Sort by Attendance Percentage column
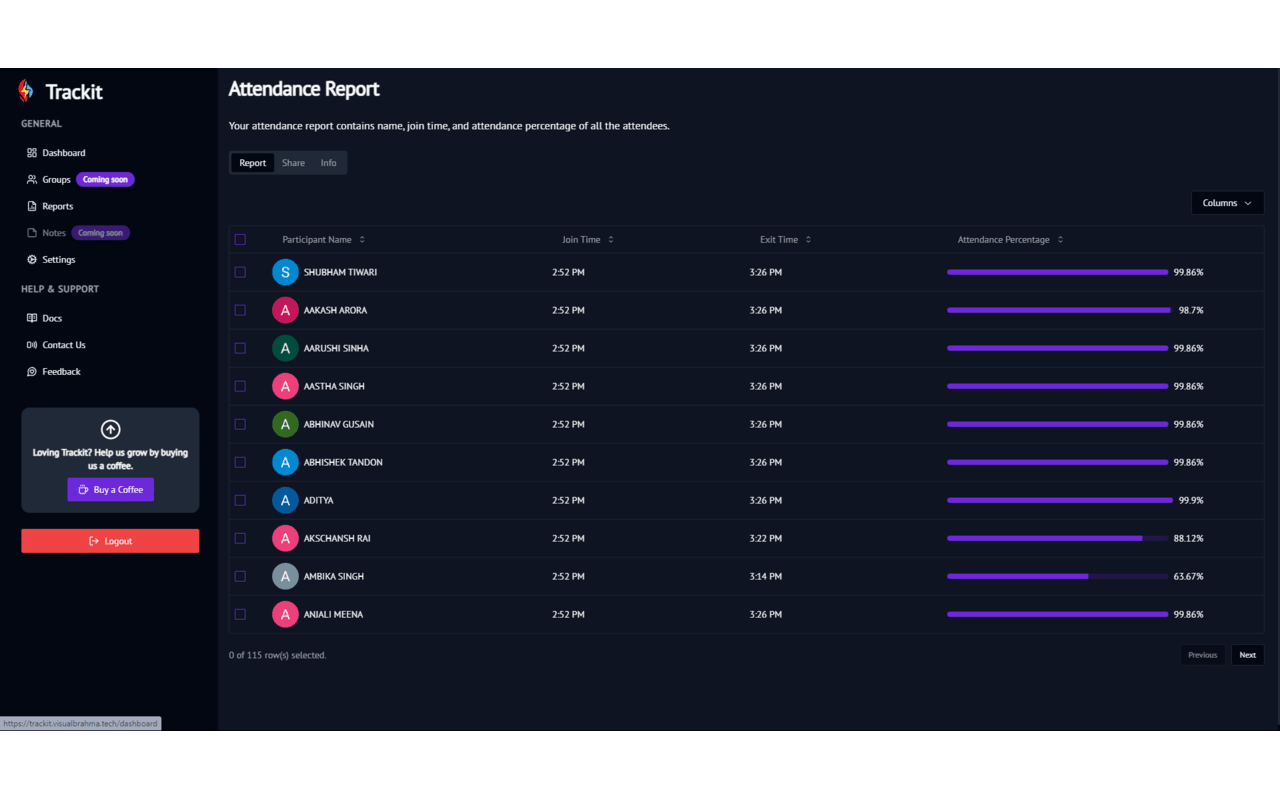Screen dimensions: 1280x800 pos(1010,240)
